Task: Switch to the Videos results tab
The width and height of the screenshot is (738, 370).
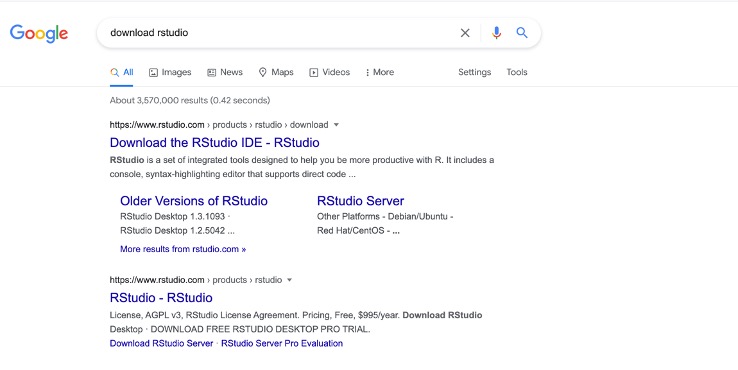Action: pos(329,72)
